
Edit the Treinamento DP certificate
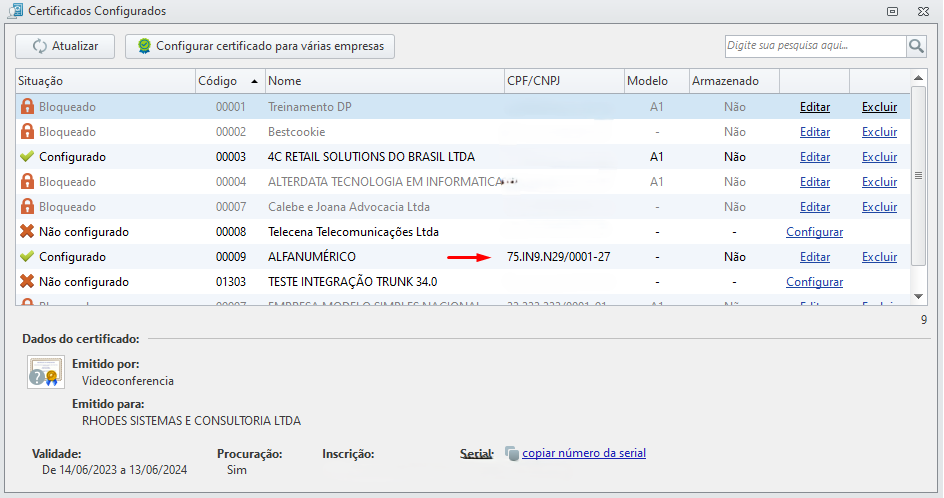(815, 107)
